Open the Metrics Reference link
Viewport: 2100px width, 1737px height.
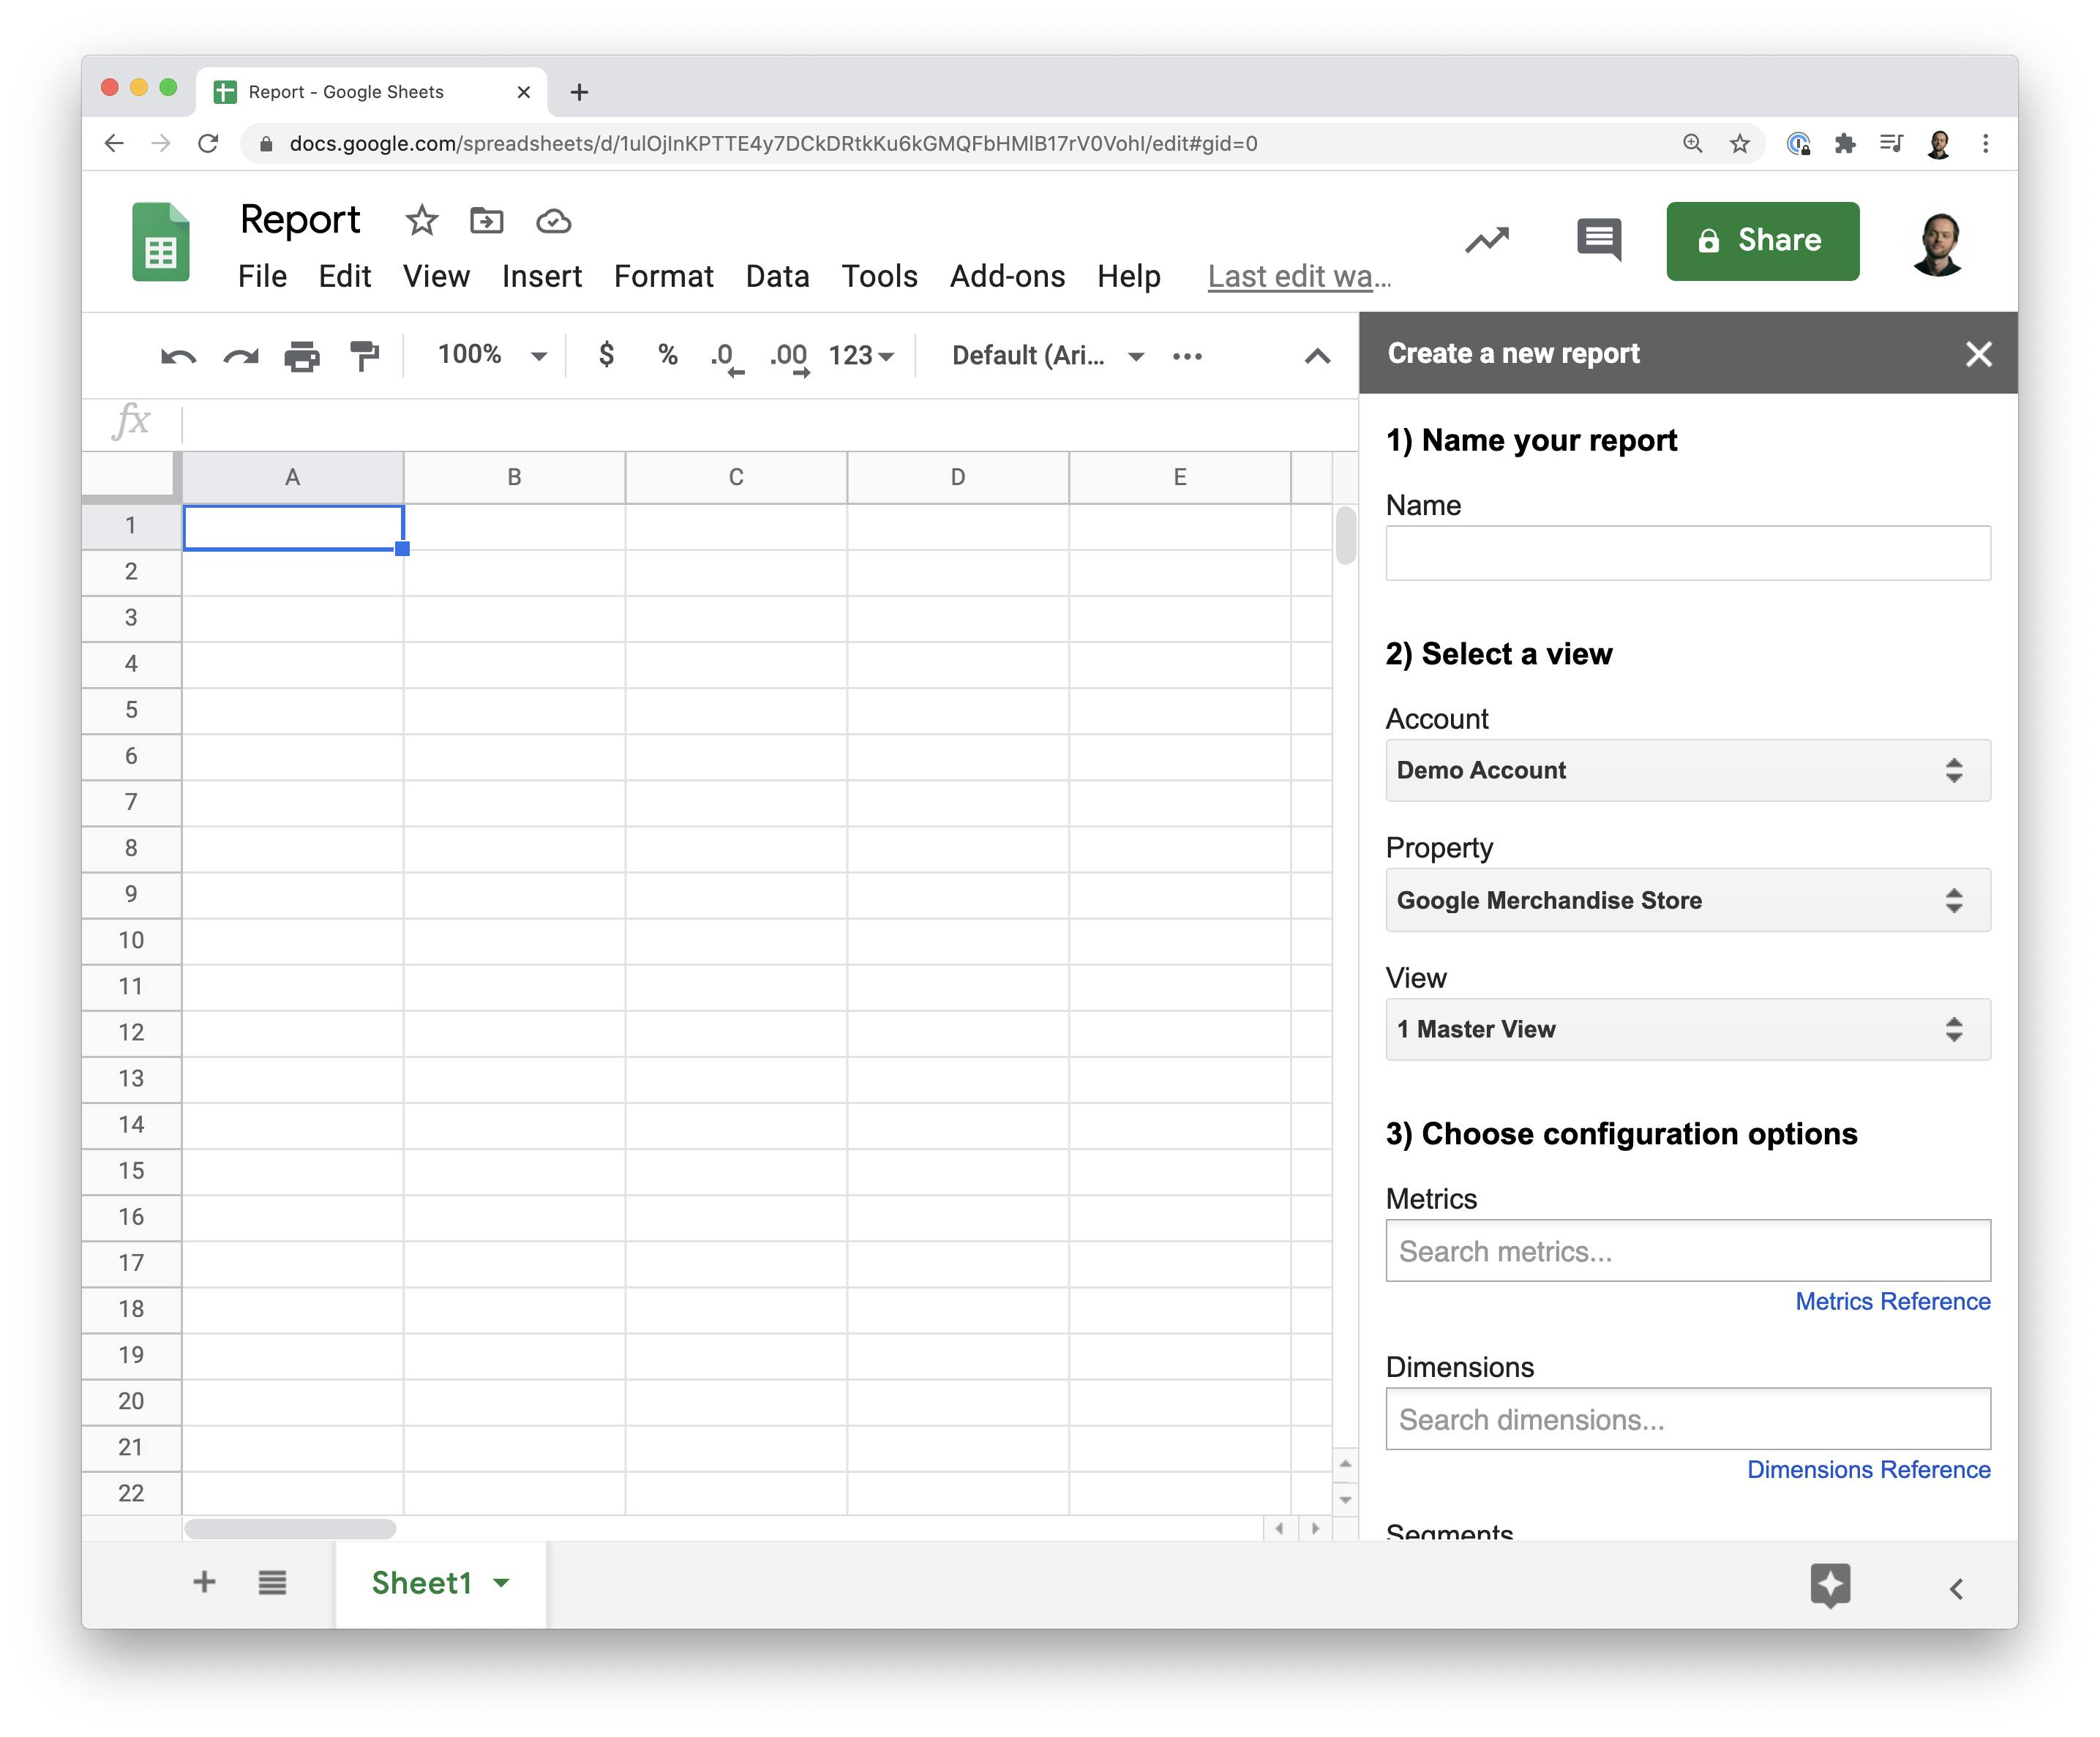(x=1892, y=1301)
